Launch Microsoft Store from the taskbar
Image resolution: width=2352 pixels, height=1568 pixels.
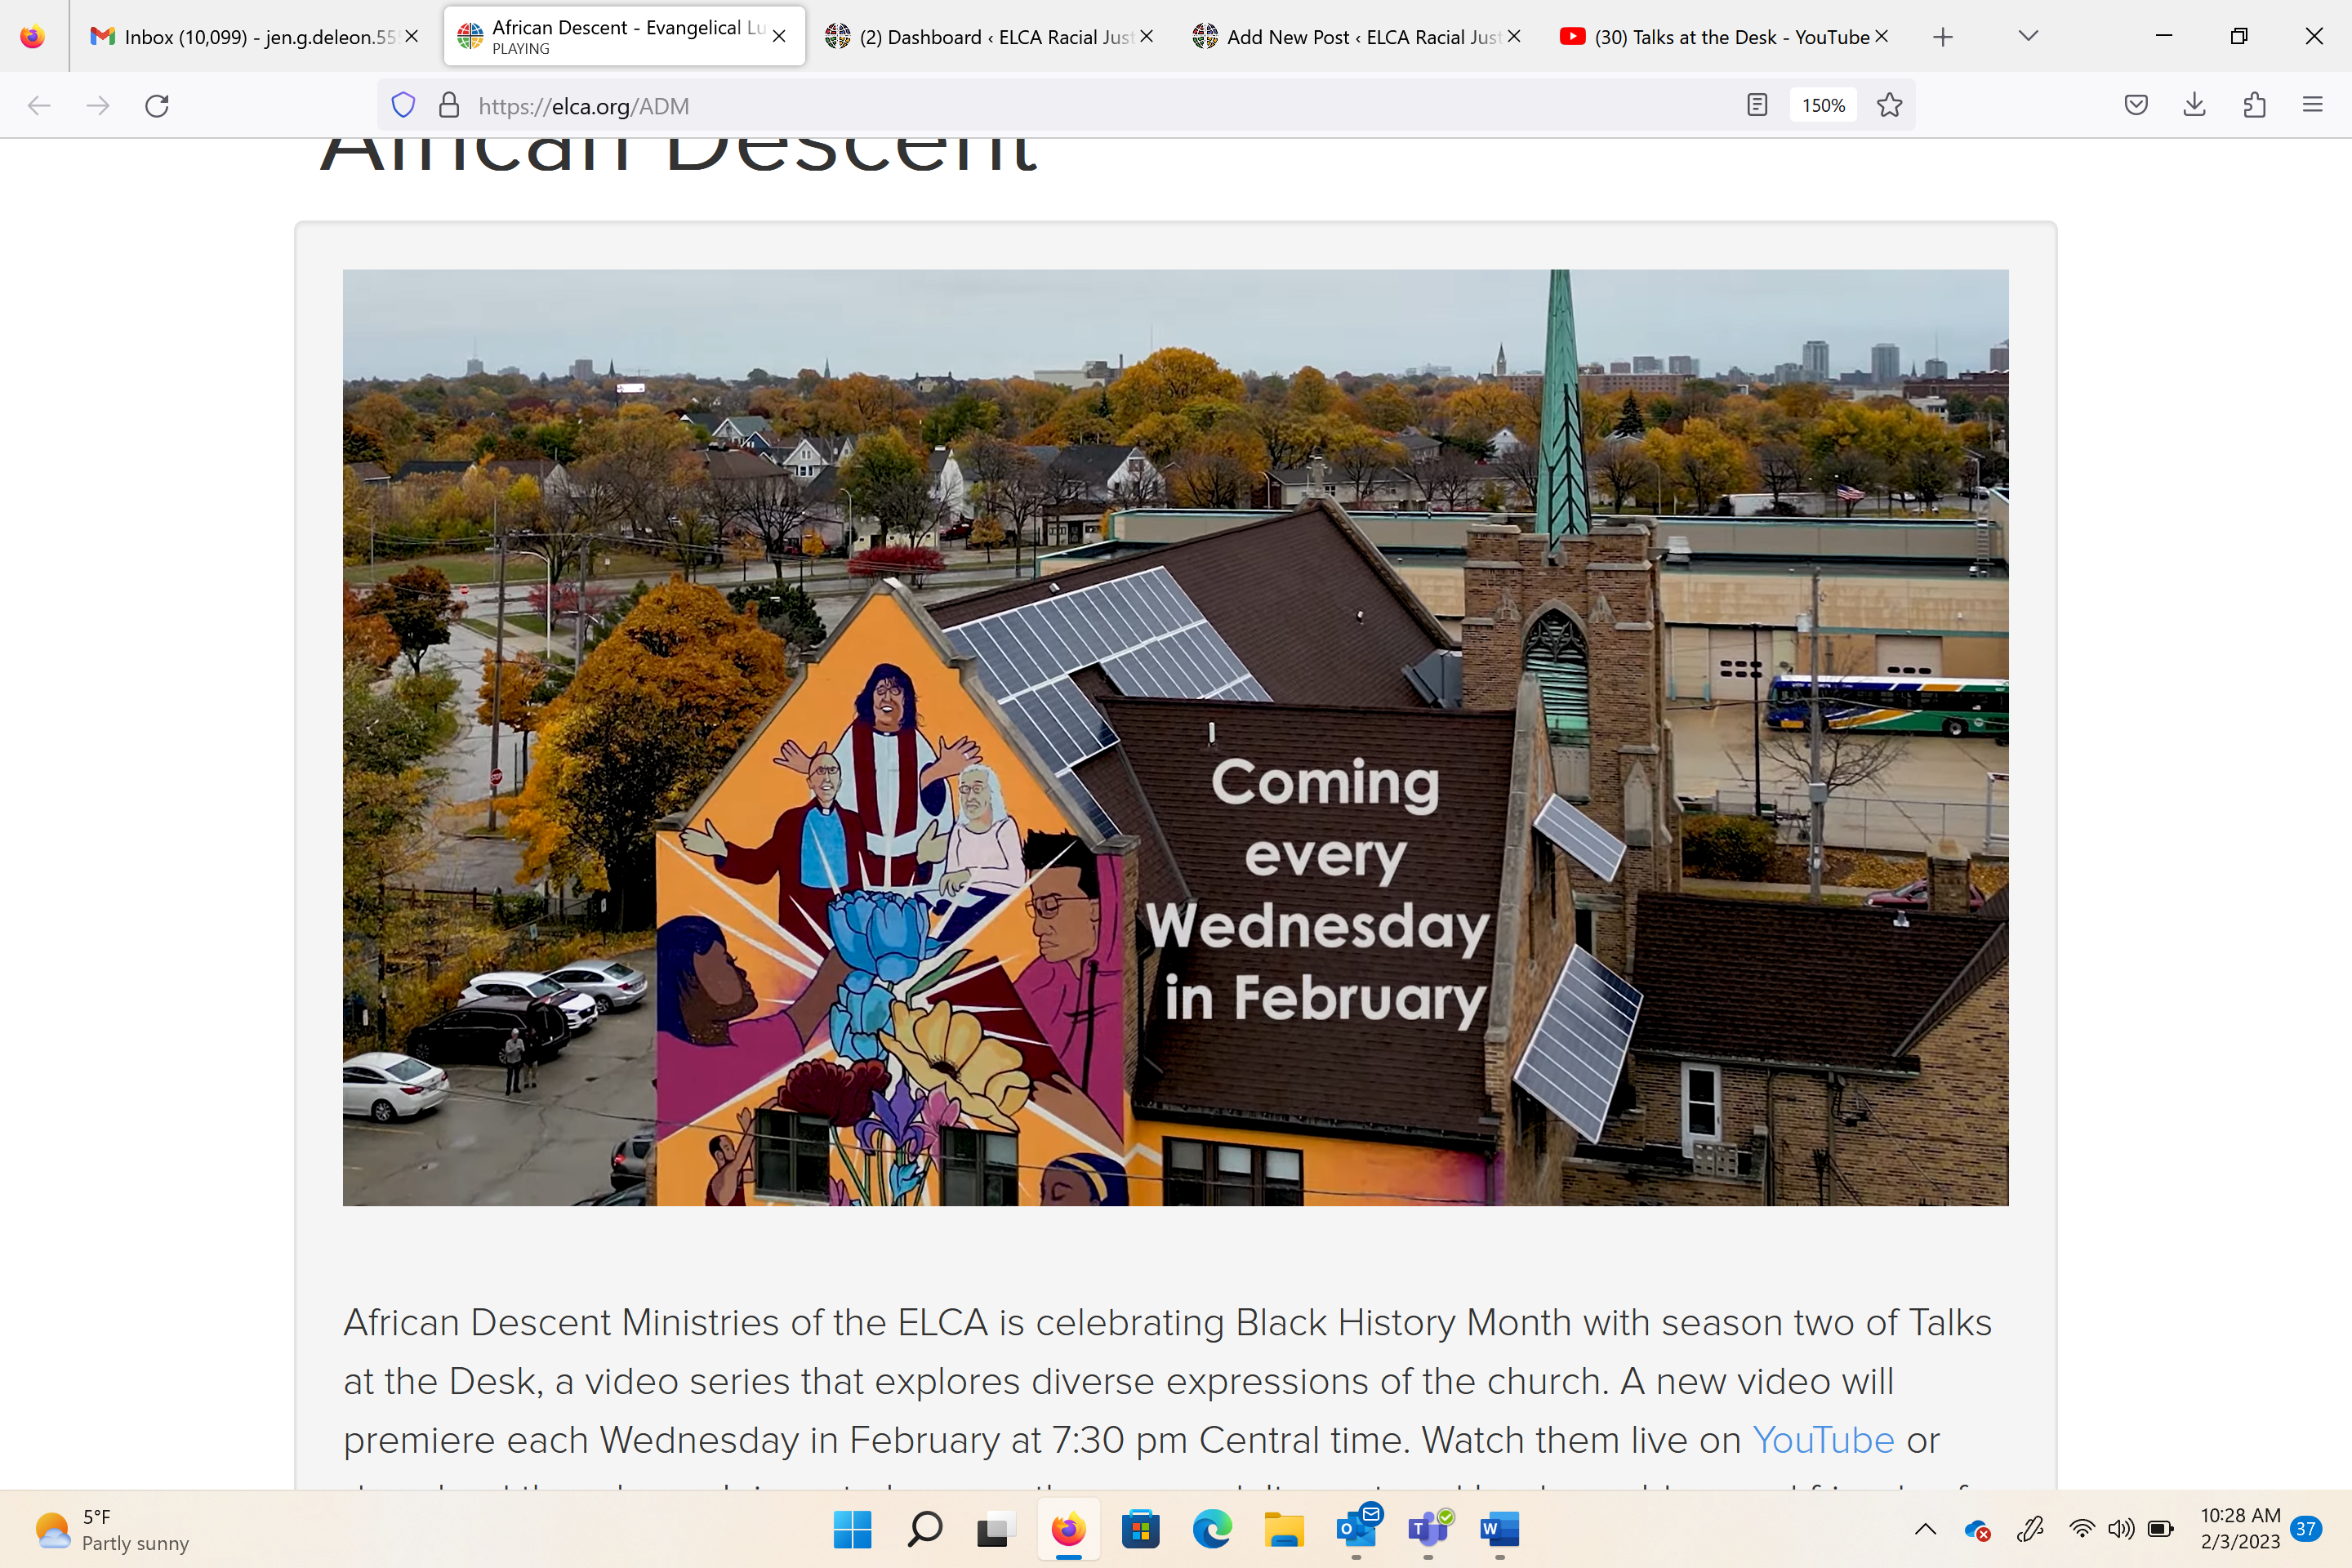(x=1140, y=1529)
